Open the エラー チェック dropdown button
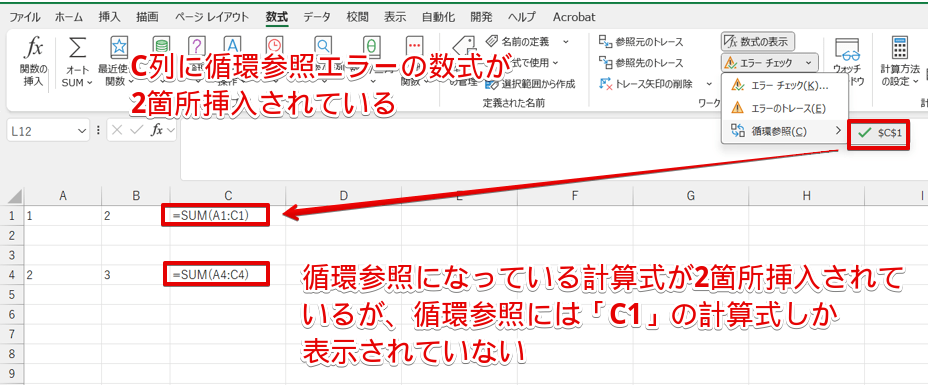Screen dimensions: 930x385 click(x=769, y=62)
